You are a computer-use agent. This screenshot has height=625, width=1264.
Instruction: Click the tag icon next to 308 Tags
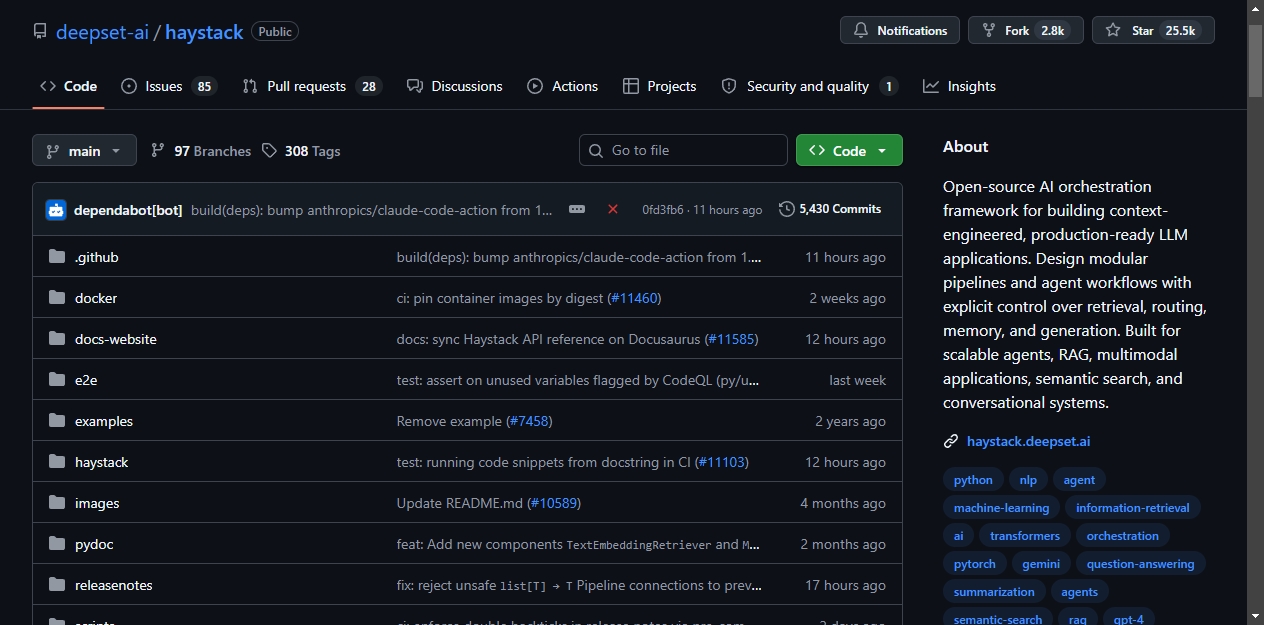point(269,151)
